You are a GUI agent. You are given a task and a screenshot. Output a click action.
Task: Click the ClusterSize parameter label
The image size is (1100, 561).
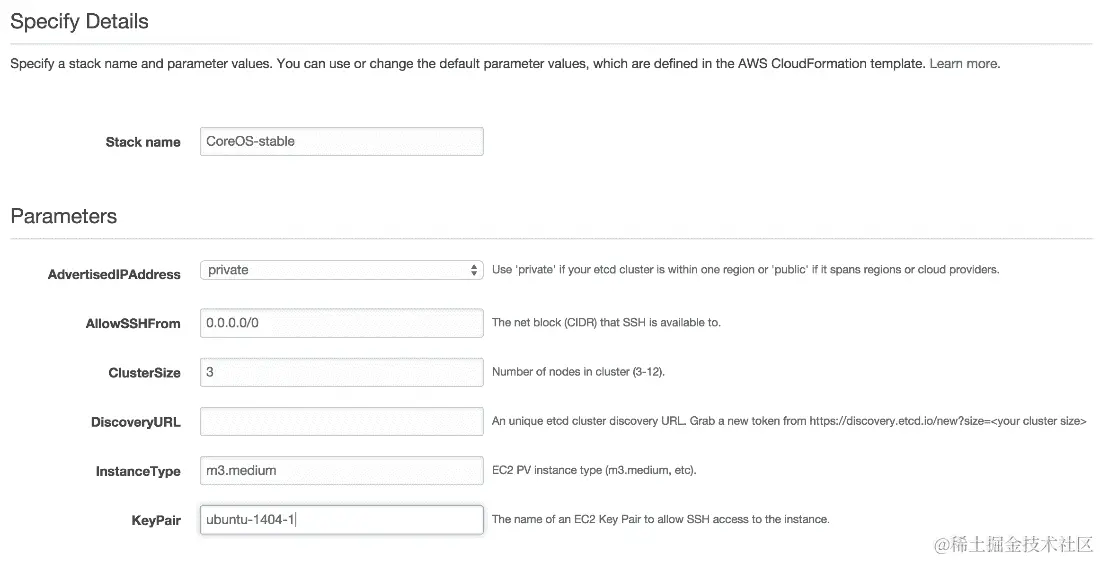pos(144,373)
